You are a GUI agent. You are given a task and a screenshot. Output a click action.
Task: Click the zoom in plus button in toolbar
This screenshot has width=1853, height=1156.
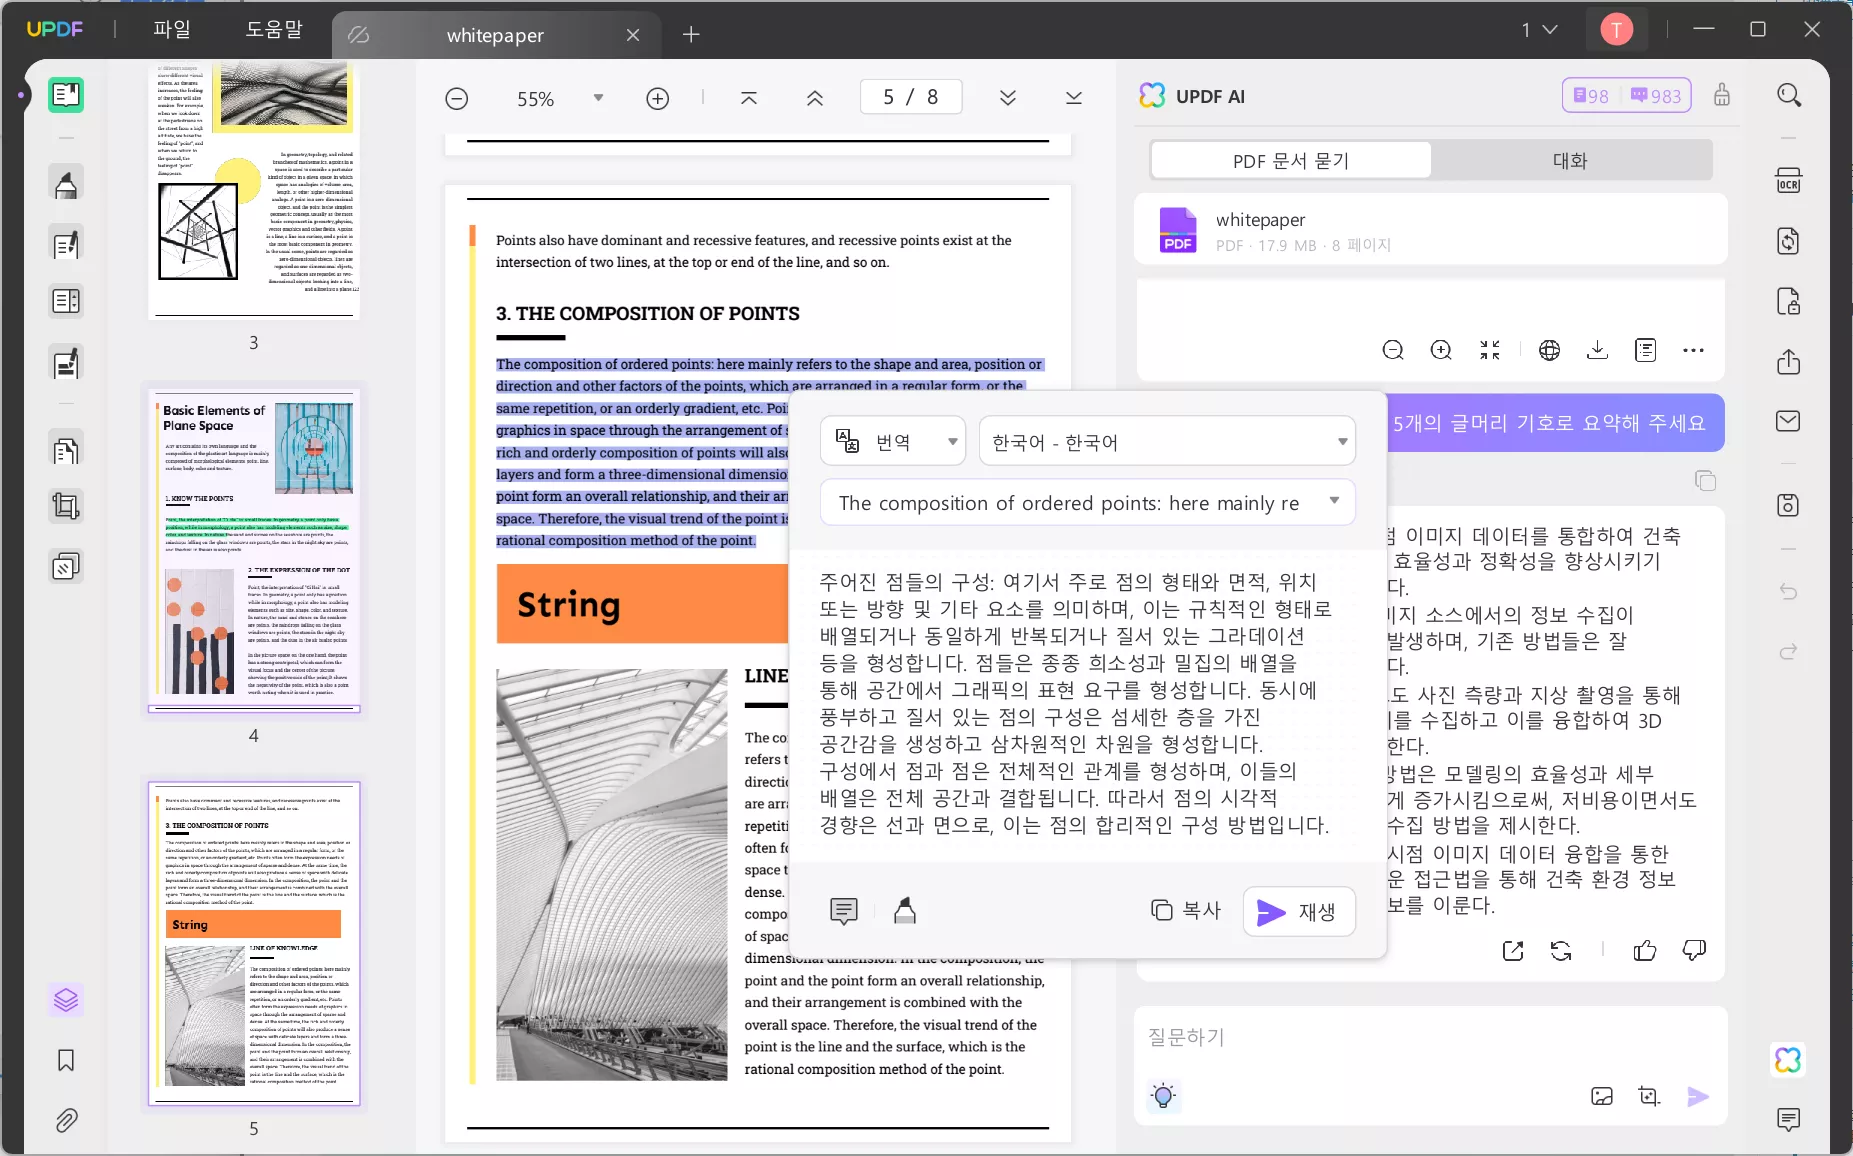pos(657,98)
